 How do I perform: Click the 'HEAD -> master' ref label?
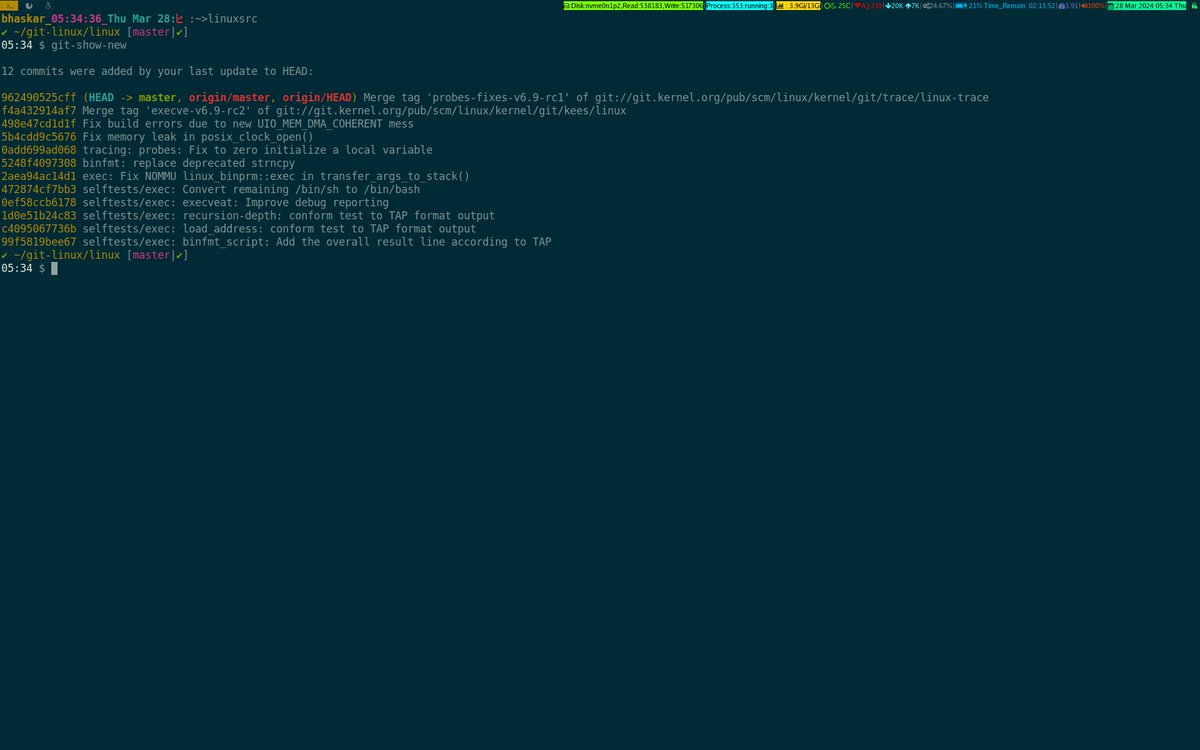click(132, 97)
